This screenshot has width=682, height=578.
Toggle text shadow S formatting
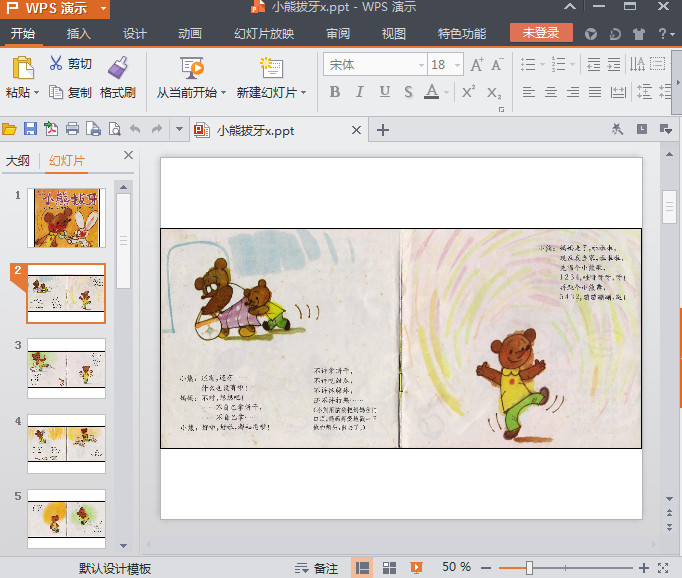[408, 92]
